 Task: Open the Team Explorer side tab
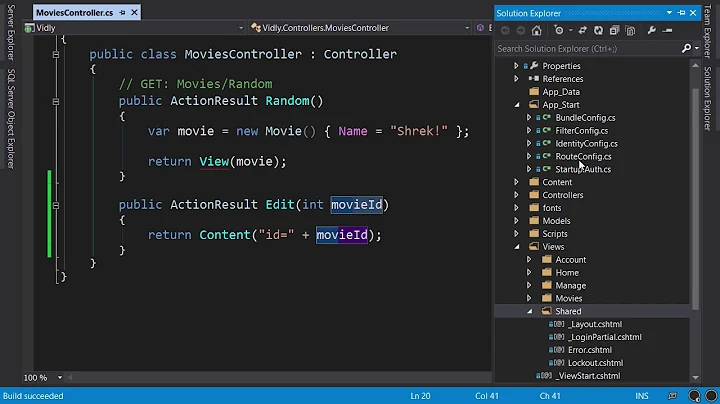coord(708,31)
